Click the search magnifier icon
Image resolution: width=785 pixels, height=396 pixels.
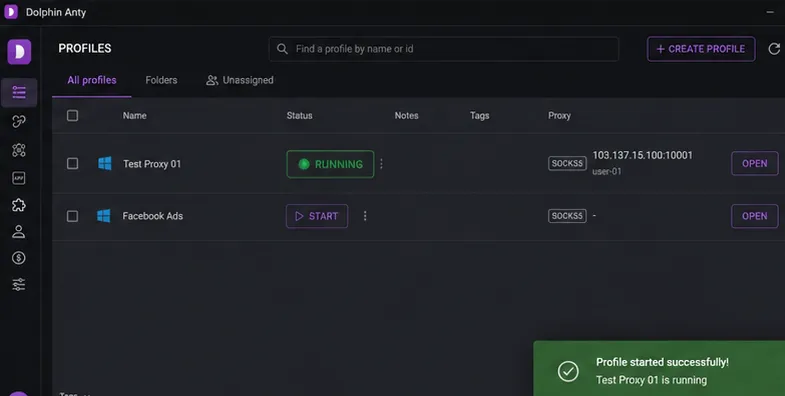coord(282,49)
